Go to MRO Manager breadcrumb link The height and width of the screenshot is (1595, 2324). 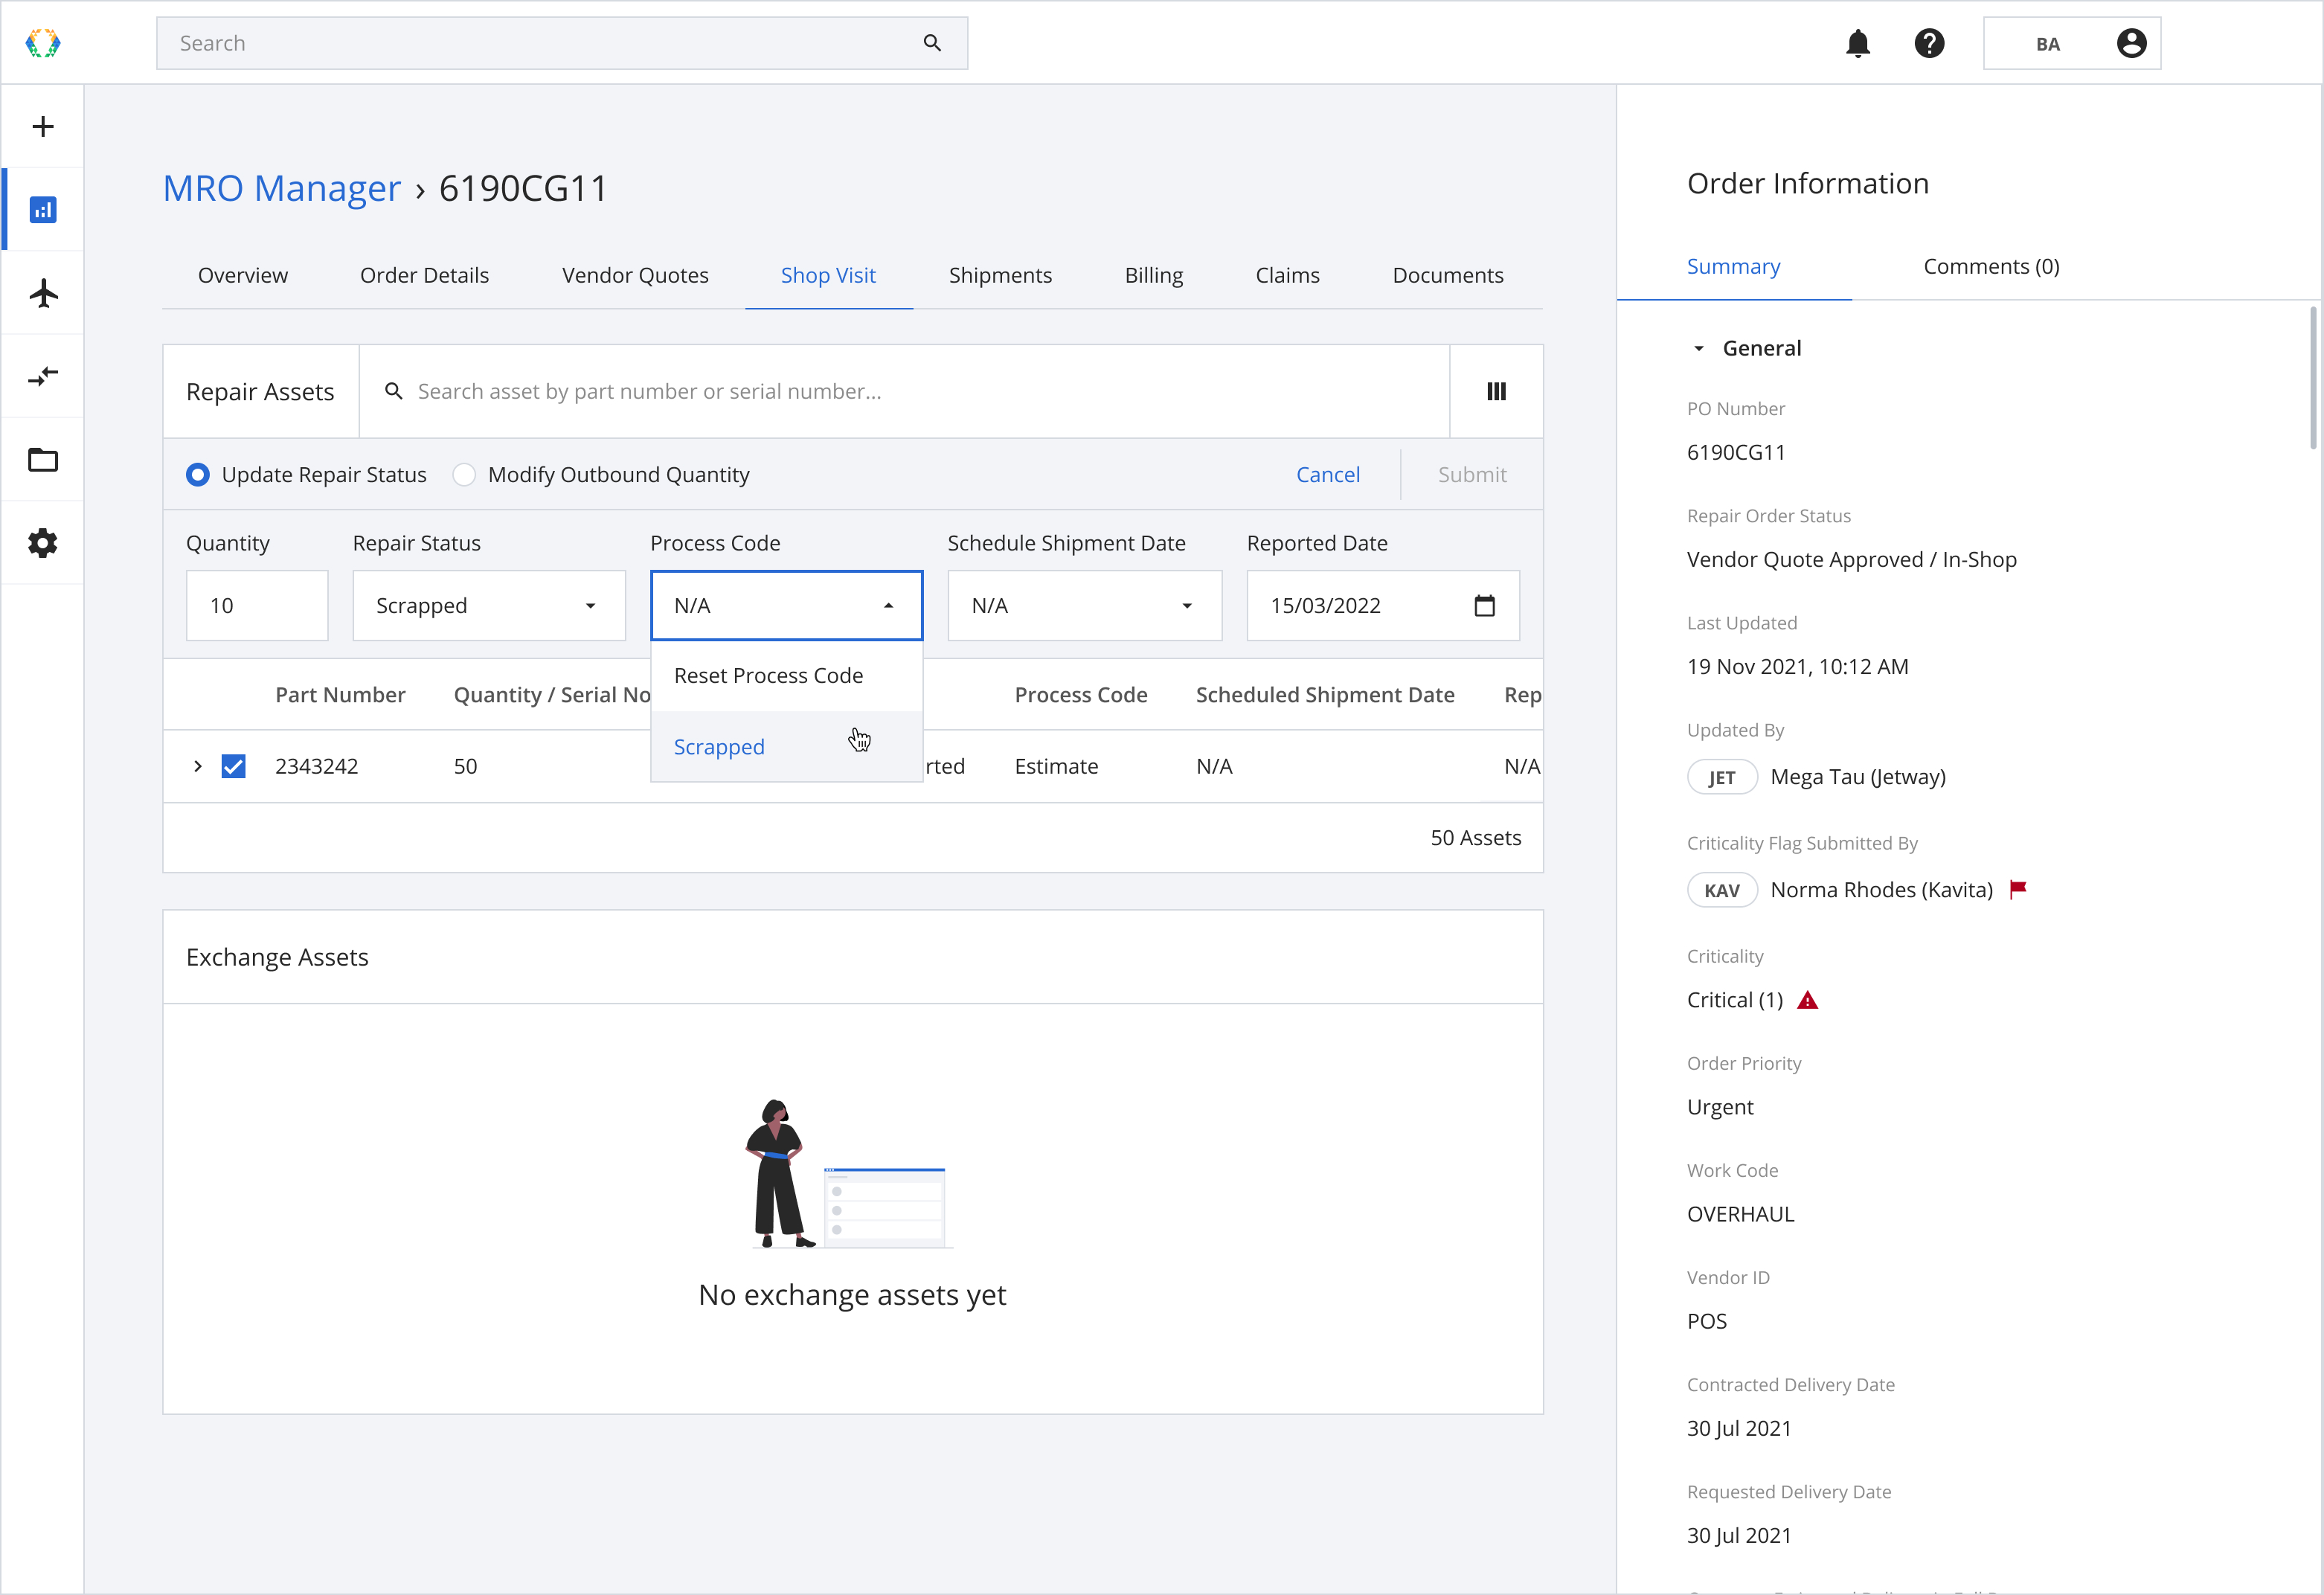pyautogui.click(x=282, y=188)
